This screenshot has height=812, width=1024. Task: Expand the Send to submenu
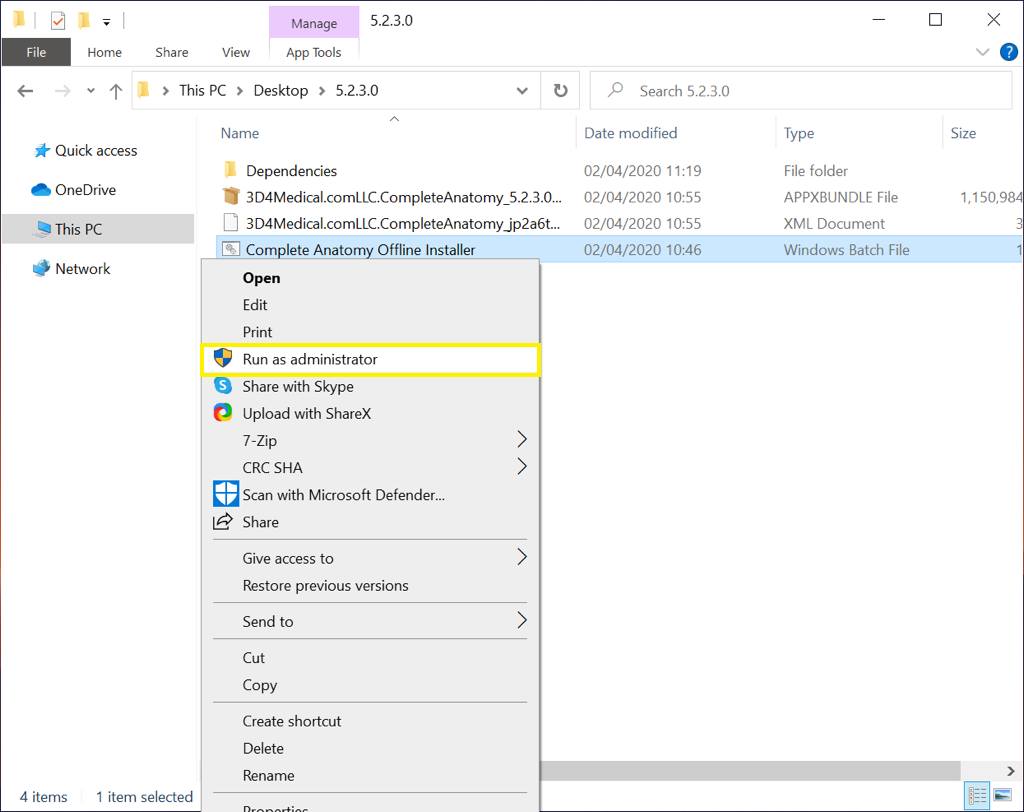click(370, 622)
